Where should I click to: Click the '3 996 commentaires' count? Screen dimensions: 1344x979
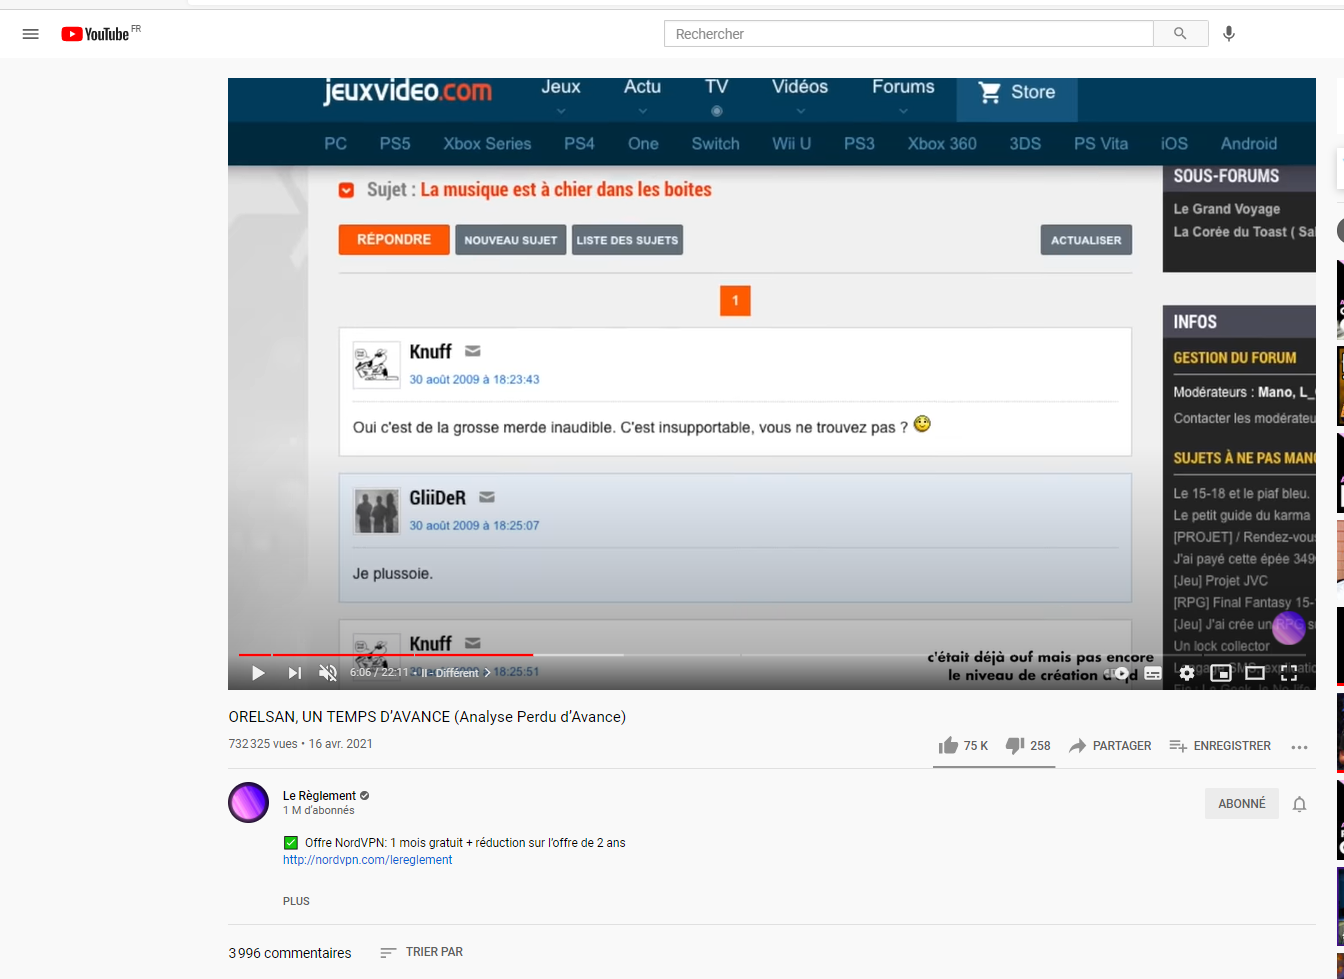290,953
